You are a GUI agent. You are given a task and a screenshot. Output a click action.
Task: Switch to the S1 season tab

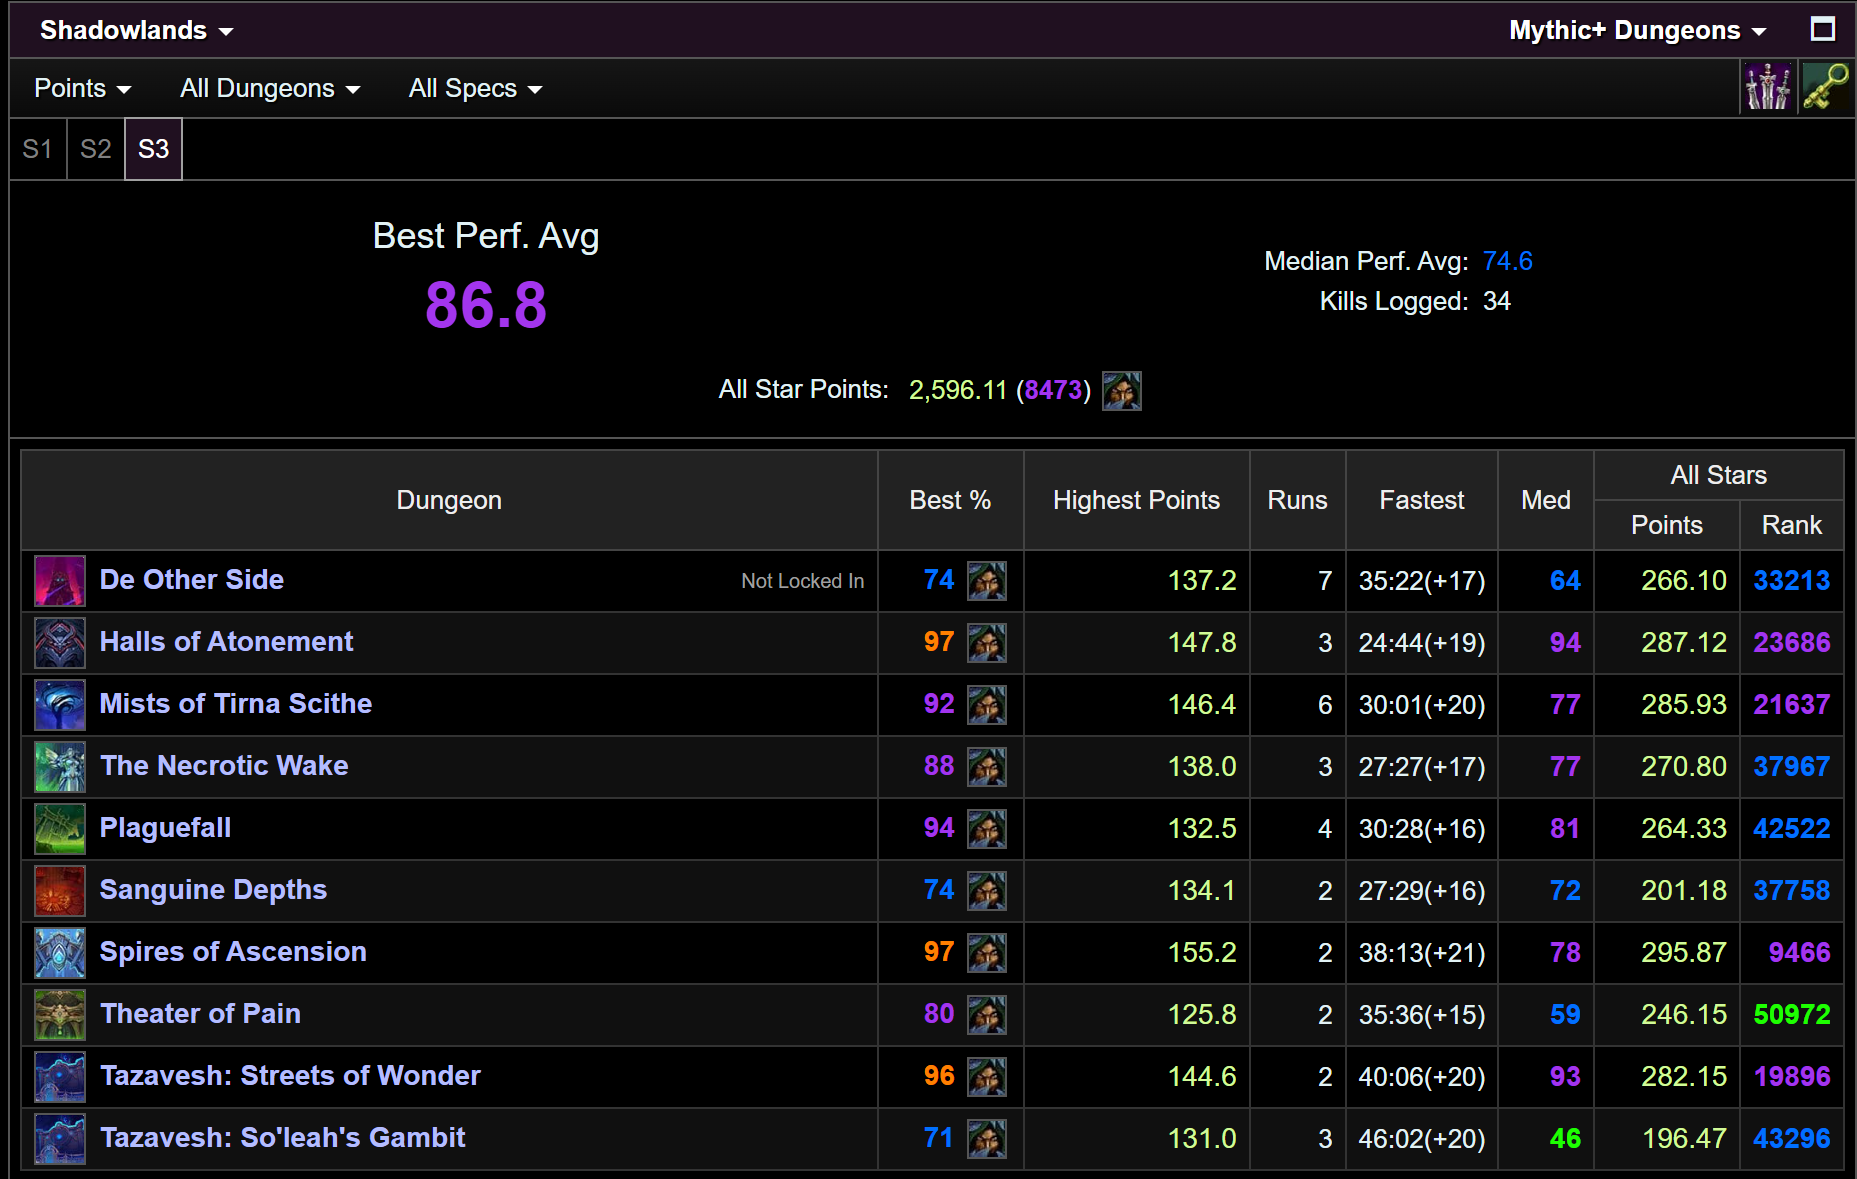[38, 149]
